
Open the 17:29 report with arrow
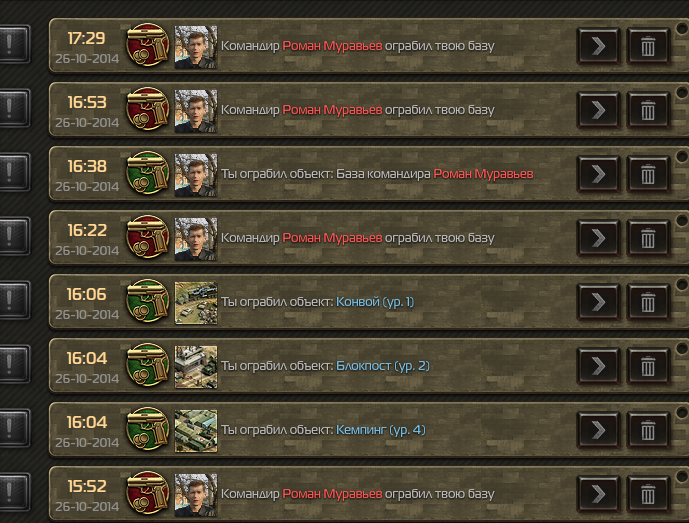(x=598, y=46)
